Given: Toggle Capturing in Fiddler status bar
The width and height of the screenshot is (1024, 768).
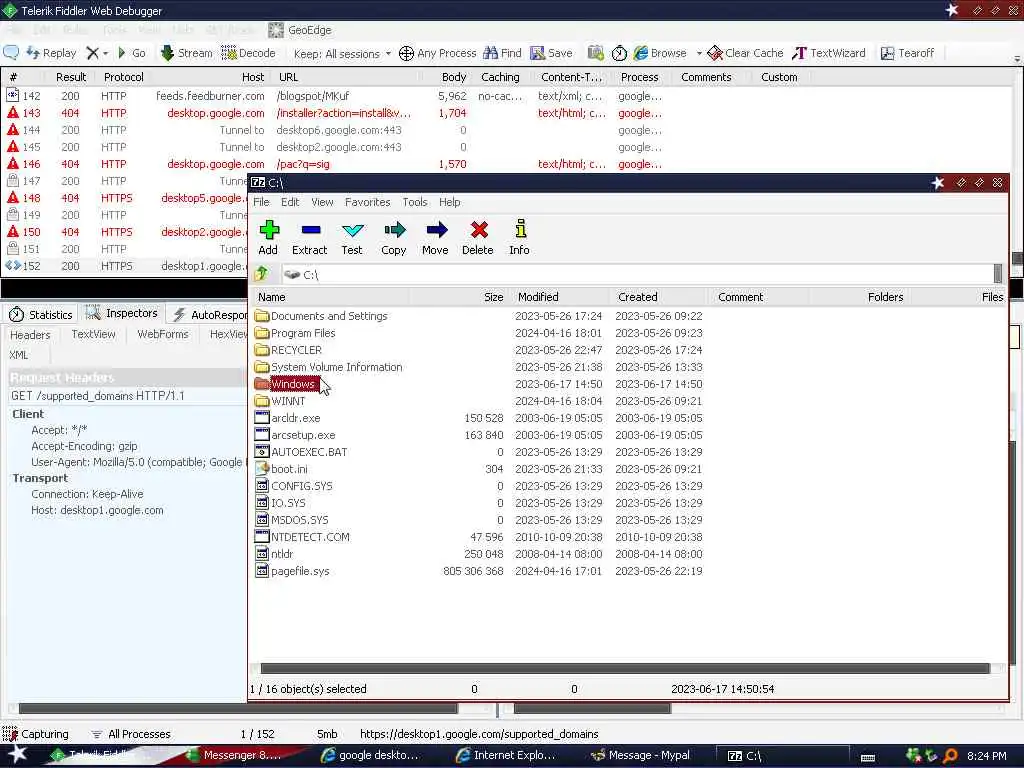Looking at the screenshot, I should coord(36,733).
